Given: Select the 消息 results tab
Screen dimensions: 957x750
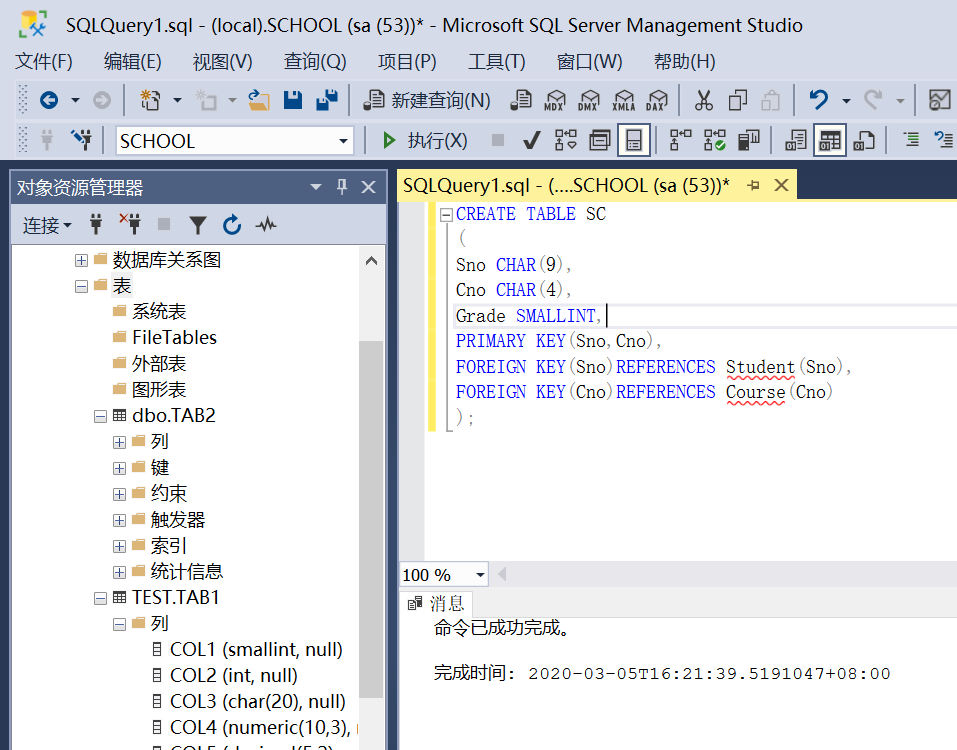Looking at the screenshot, I should point(436,604).
